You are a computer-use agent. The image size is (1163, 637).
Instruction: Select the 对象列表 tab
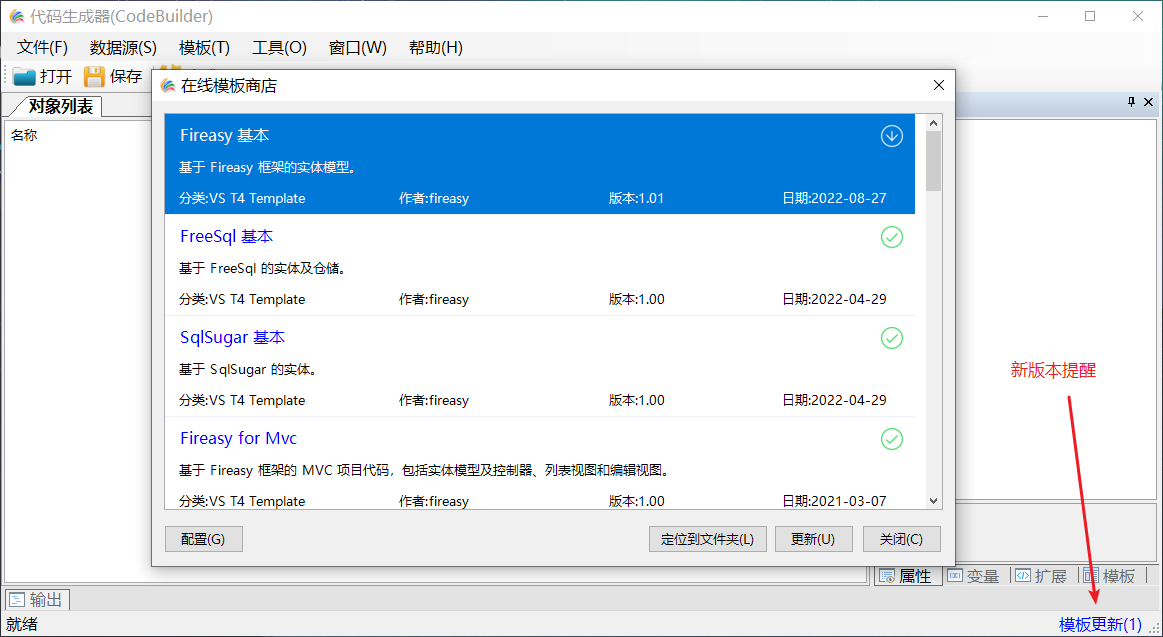pos(59,107)
